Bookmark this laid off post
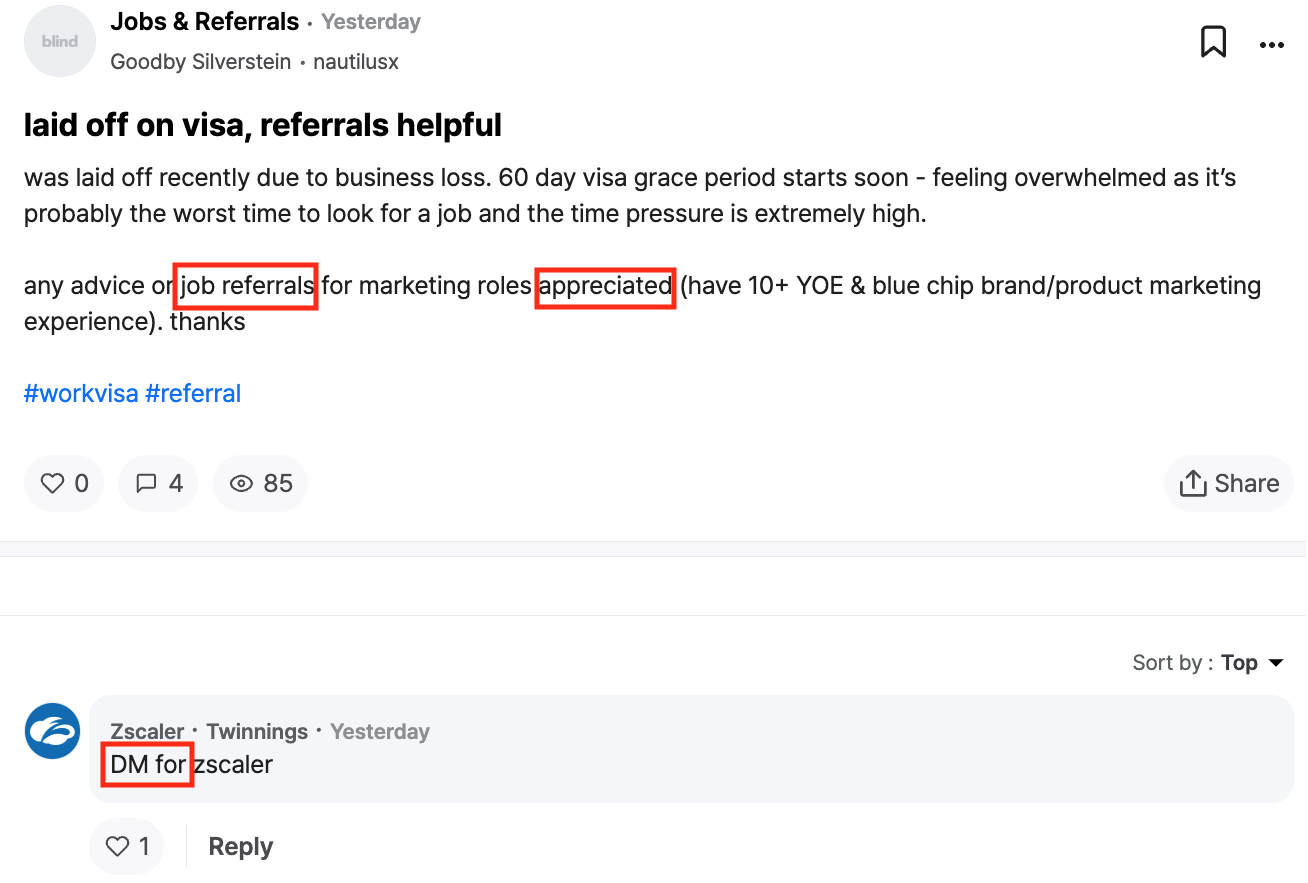Viewport: 1308px width, 883px height. 1213,42
